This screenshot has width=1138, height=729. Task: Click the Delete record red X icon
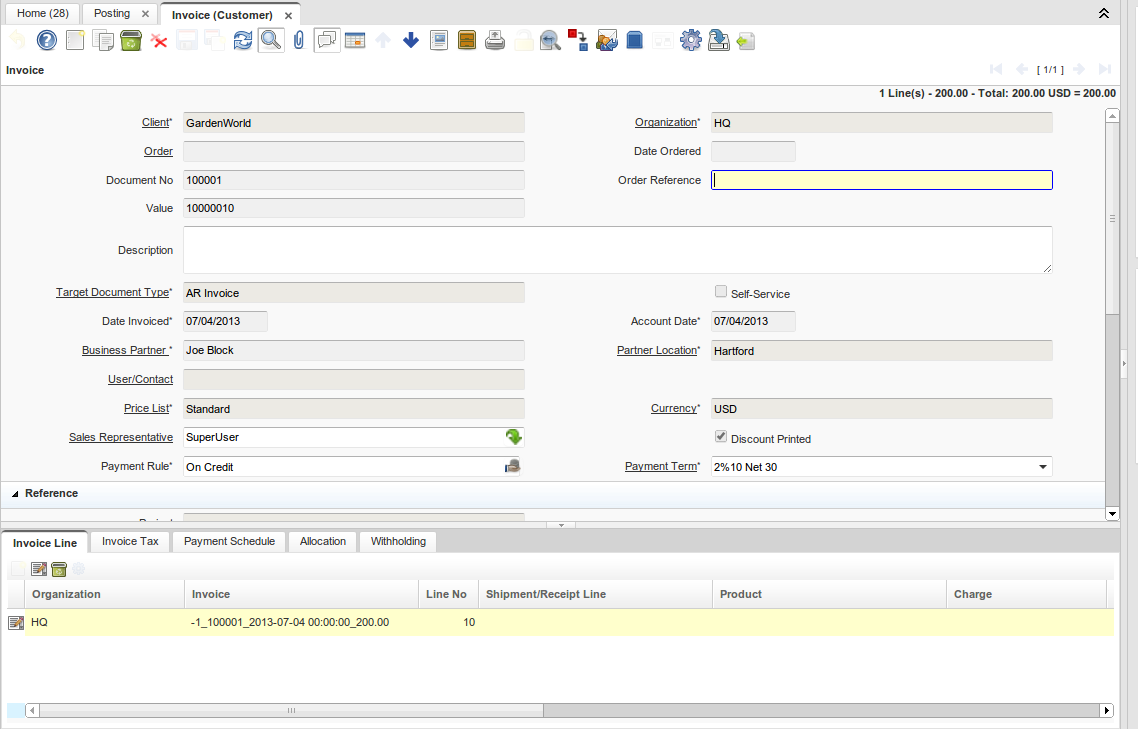[x=158, y=40]
